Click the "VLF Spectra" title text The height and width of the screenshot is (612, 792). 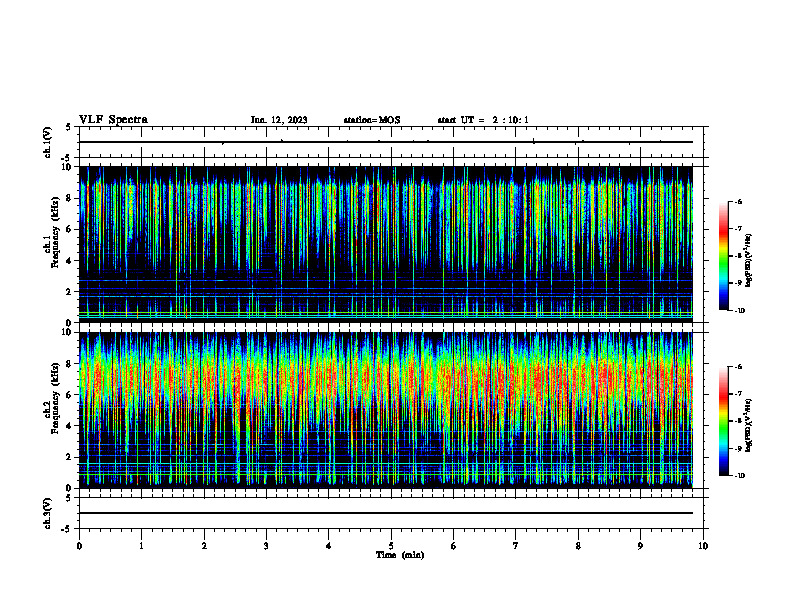113,120
